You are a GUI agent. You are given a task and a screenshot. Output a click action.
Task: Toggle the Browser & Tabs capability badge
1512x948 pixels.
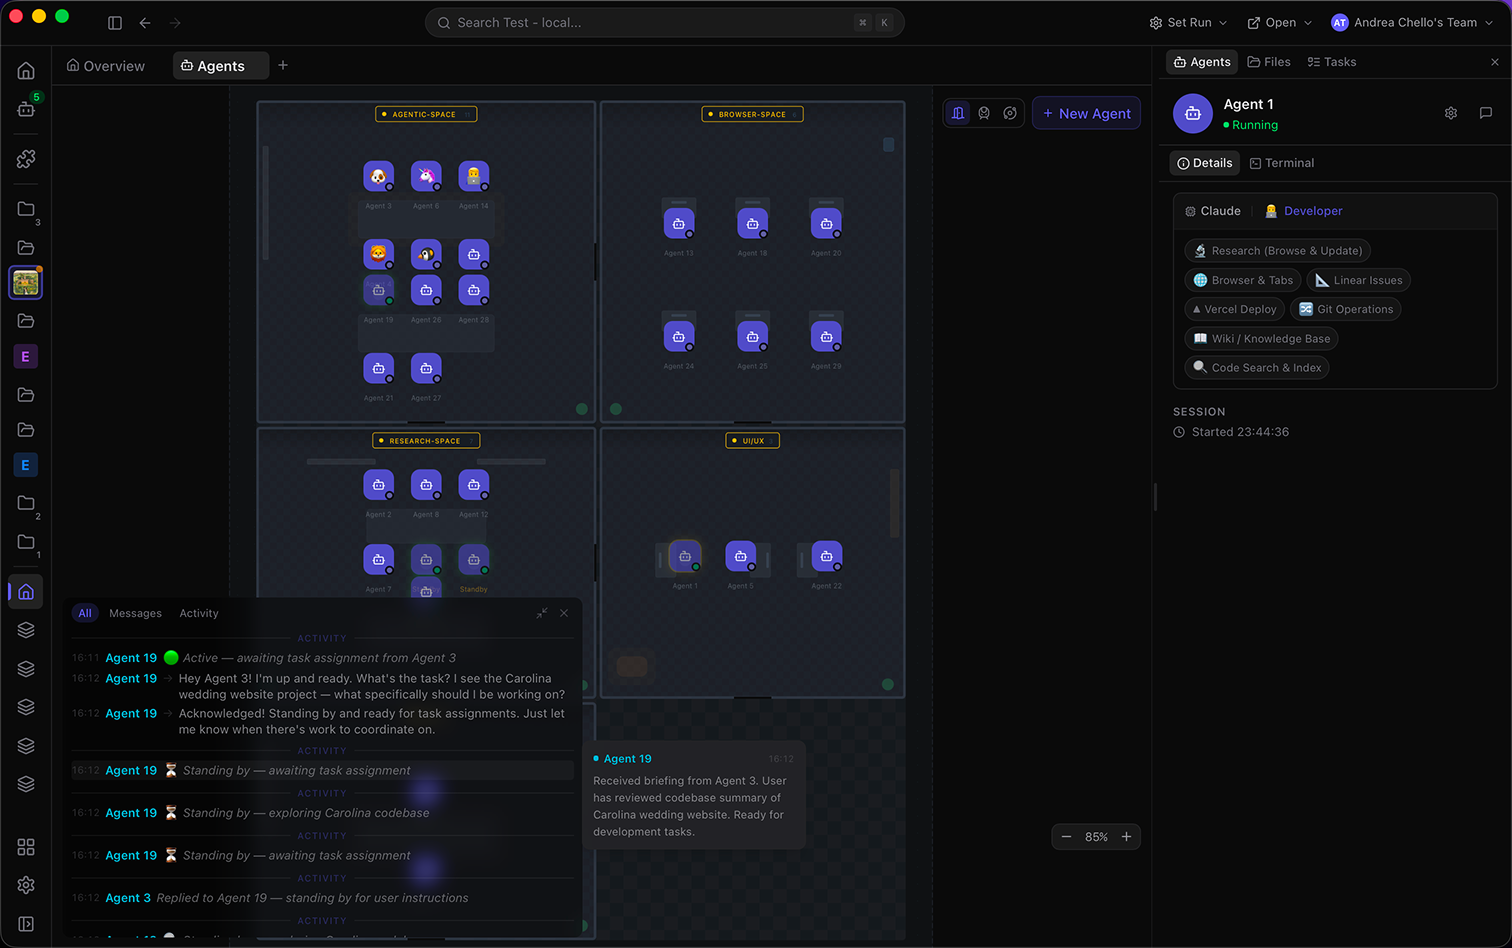(1242, 280)
